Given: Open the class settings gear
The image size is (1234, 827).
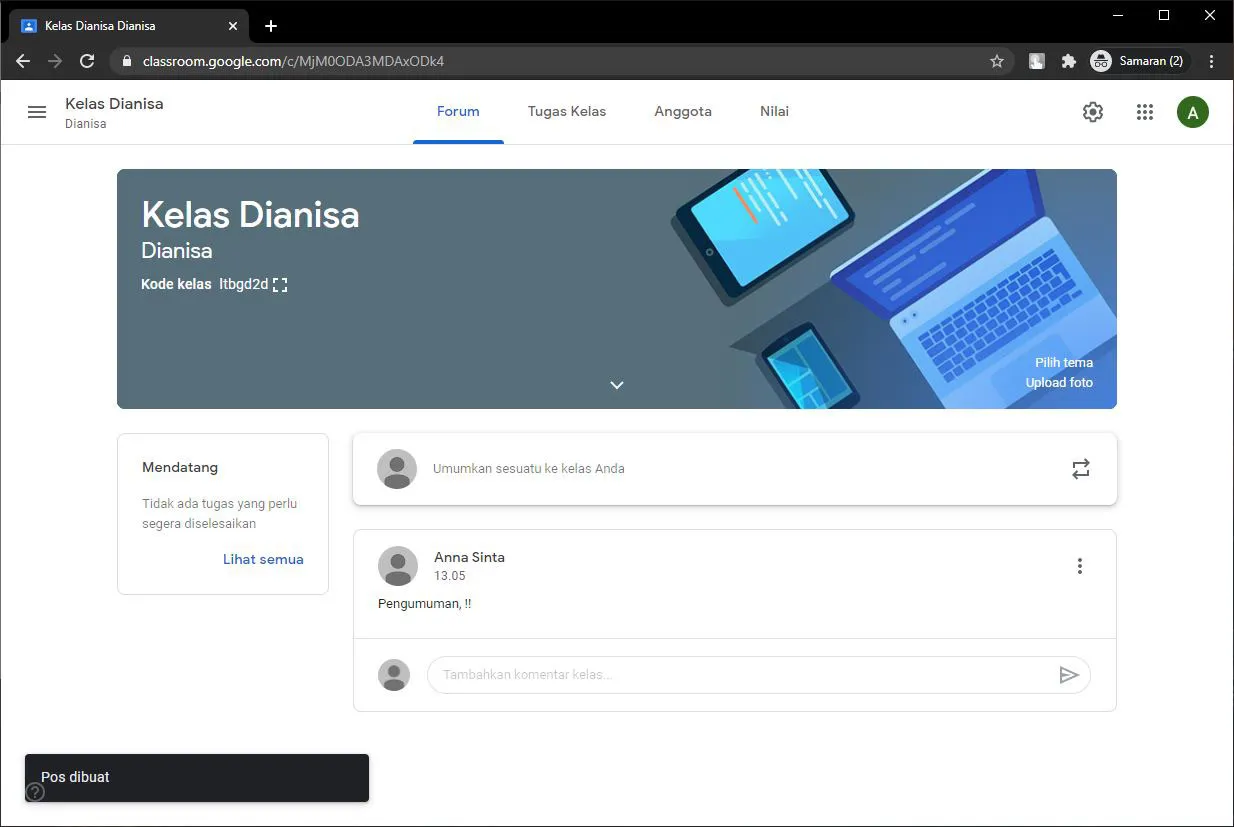Looking at the screenshot, I should coord(1092,111).
